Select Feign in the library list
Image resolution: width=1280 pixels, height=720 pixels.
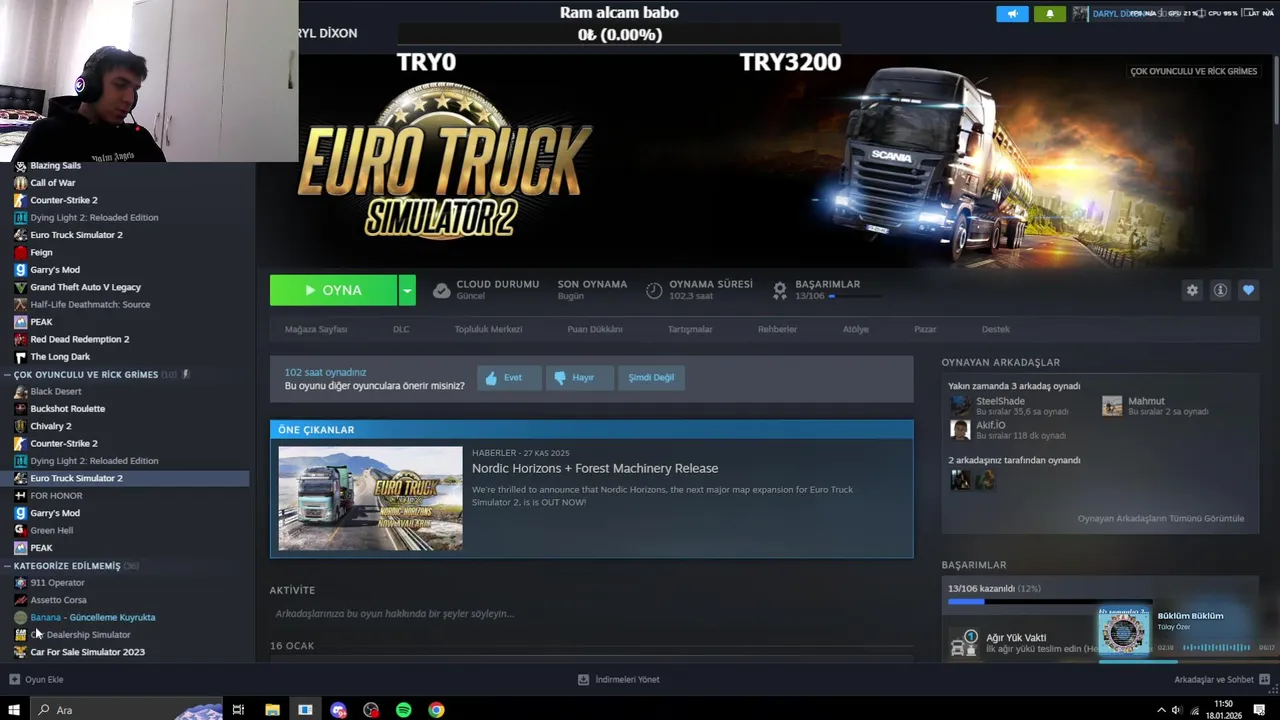click(41, 252)
